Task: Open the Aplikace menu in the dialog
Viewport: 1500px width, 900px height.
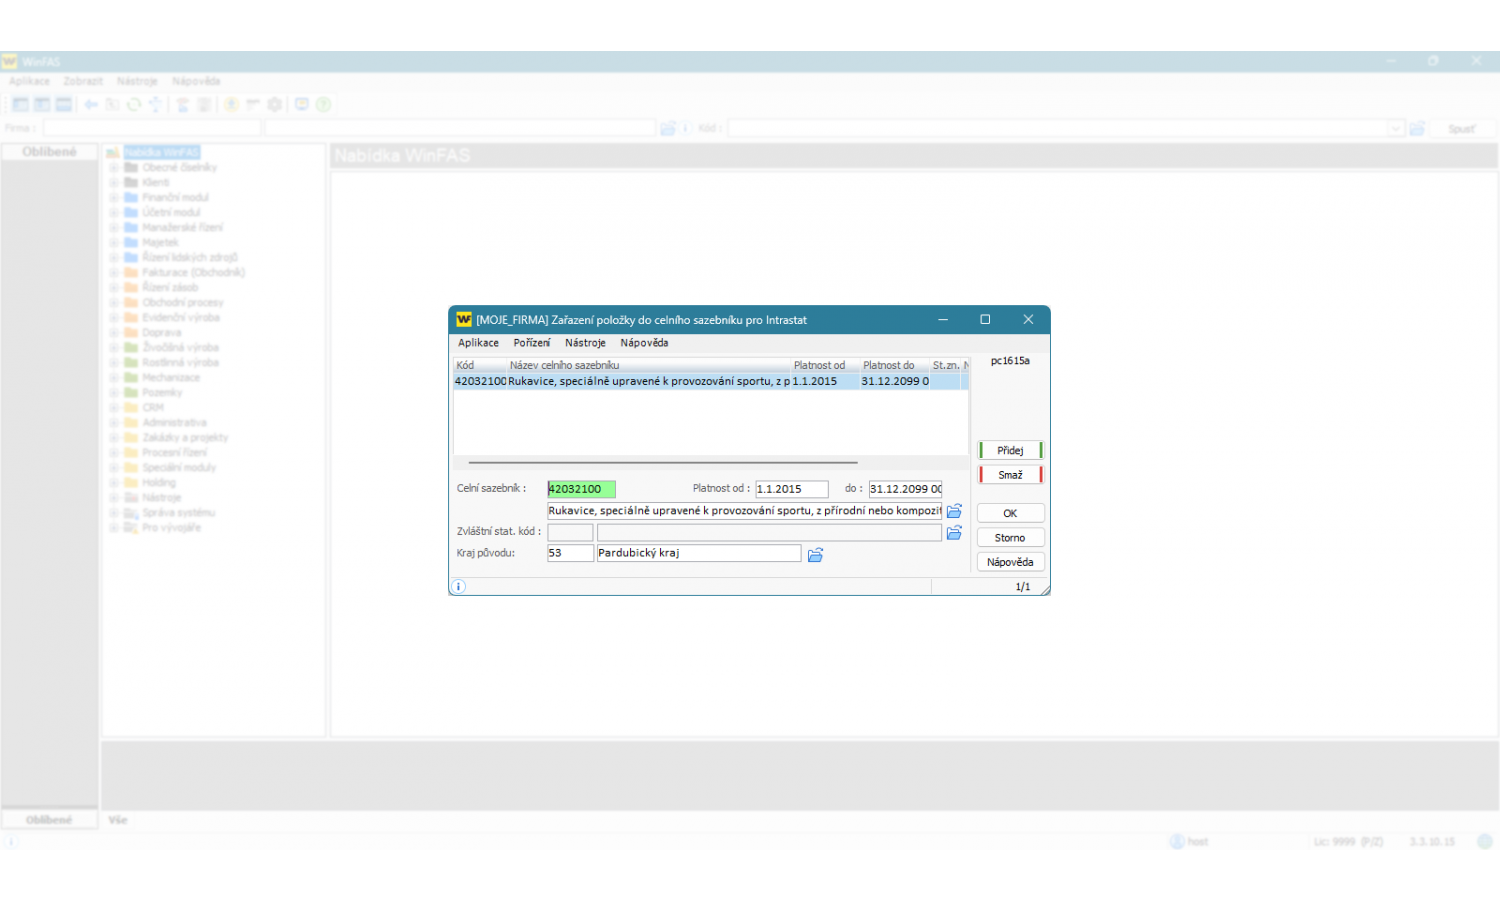Action: point(478,343)
